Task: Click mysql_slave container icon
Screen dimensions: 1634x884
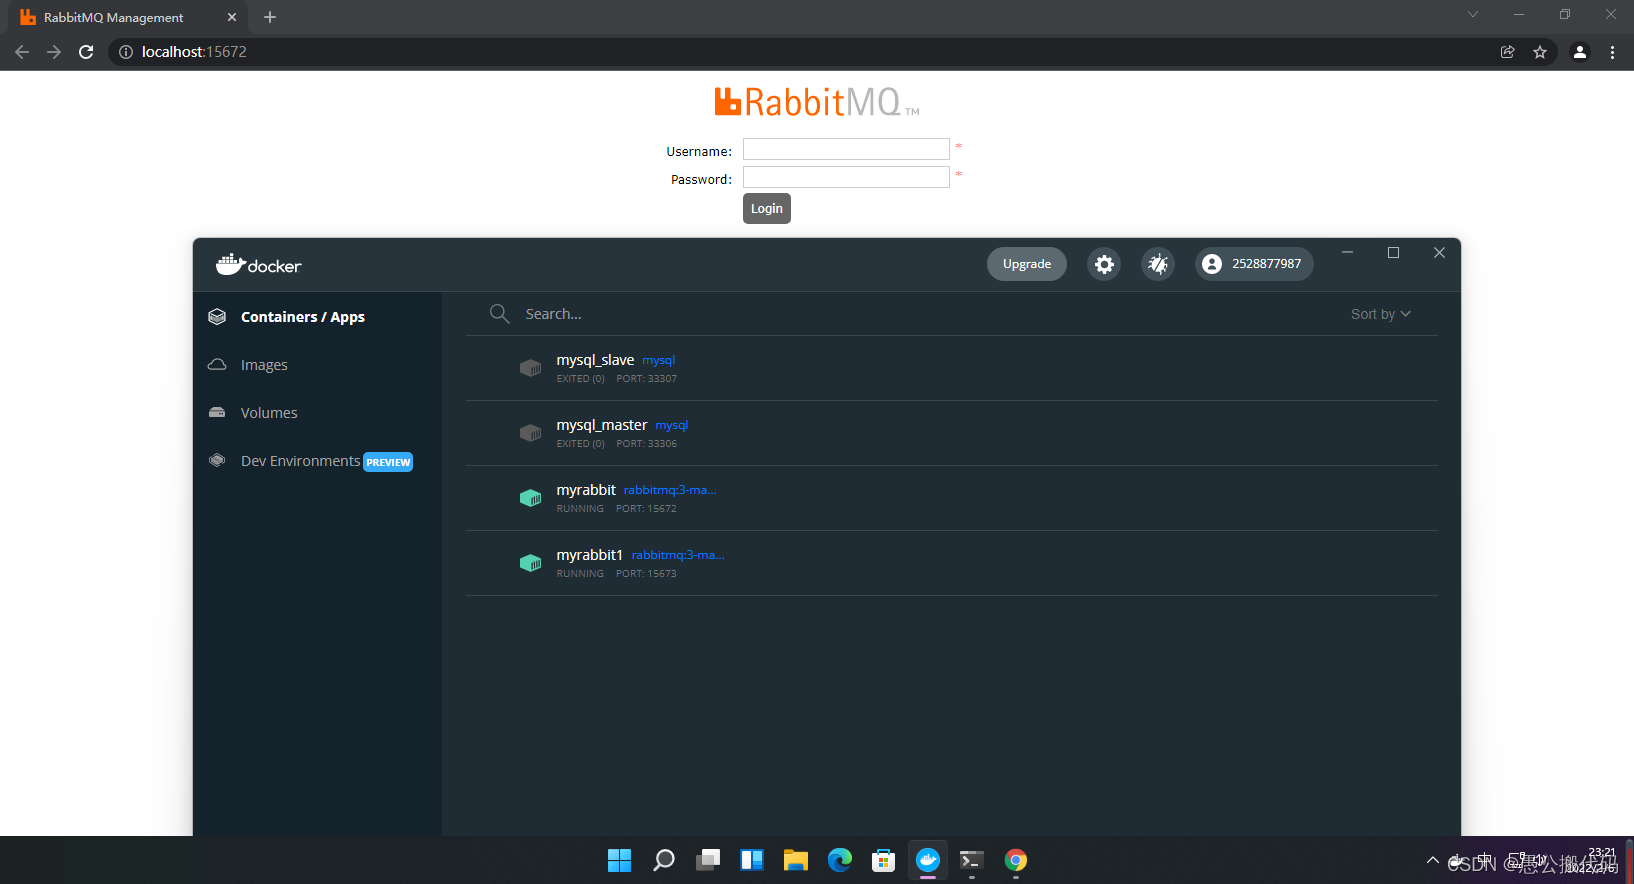Action: [531, 368]
